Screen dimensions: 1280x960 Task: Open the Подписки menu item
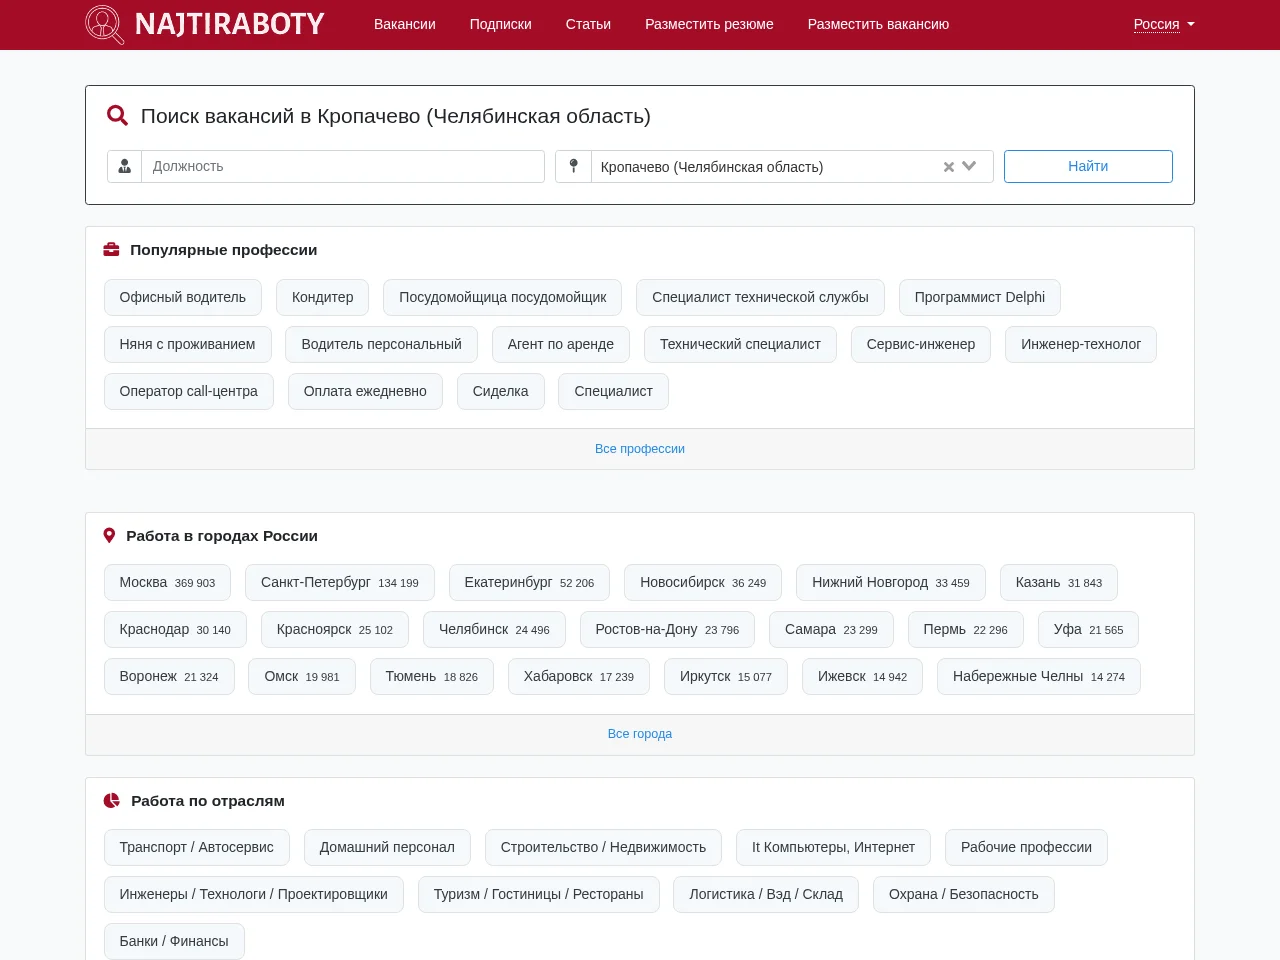(x=501, y=24)
